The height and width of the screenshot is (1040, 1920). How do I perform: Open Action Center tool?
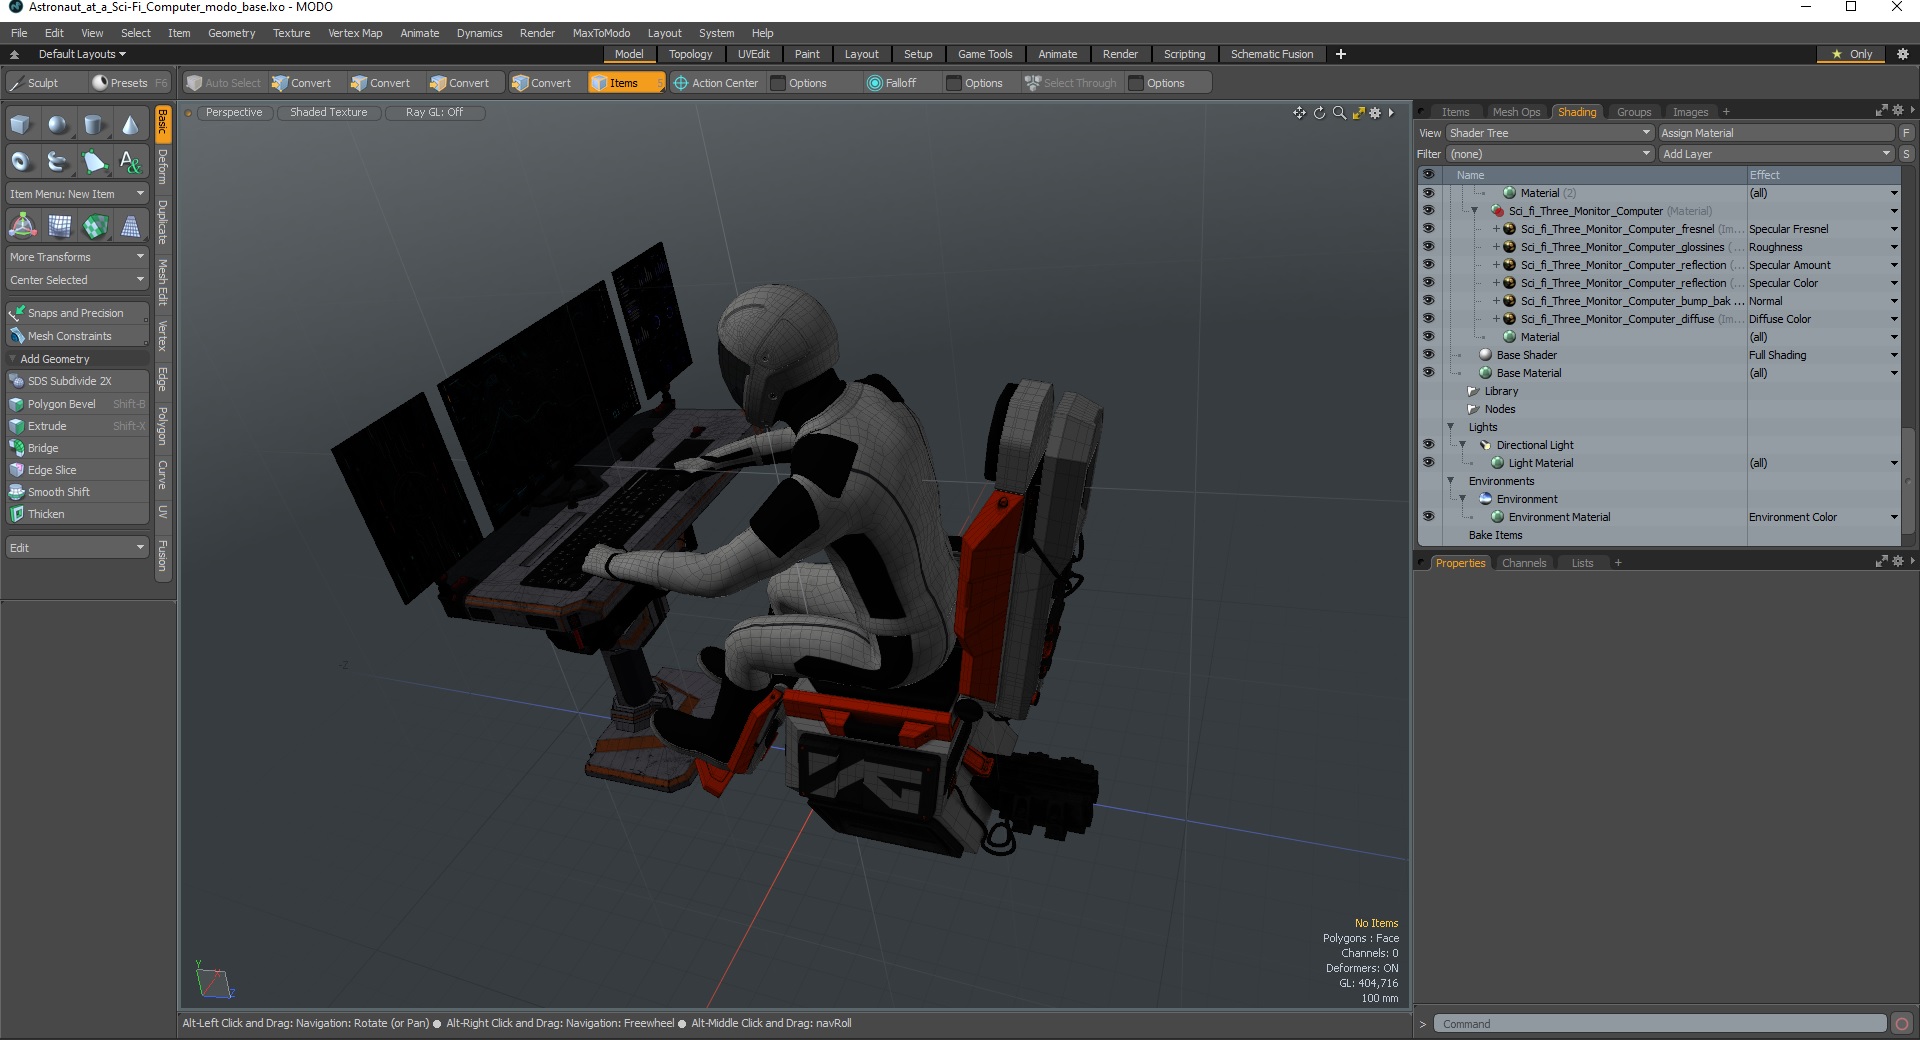coord(716,83)
